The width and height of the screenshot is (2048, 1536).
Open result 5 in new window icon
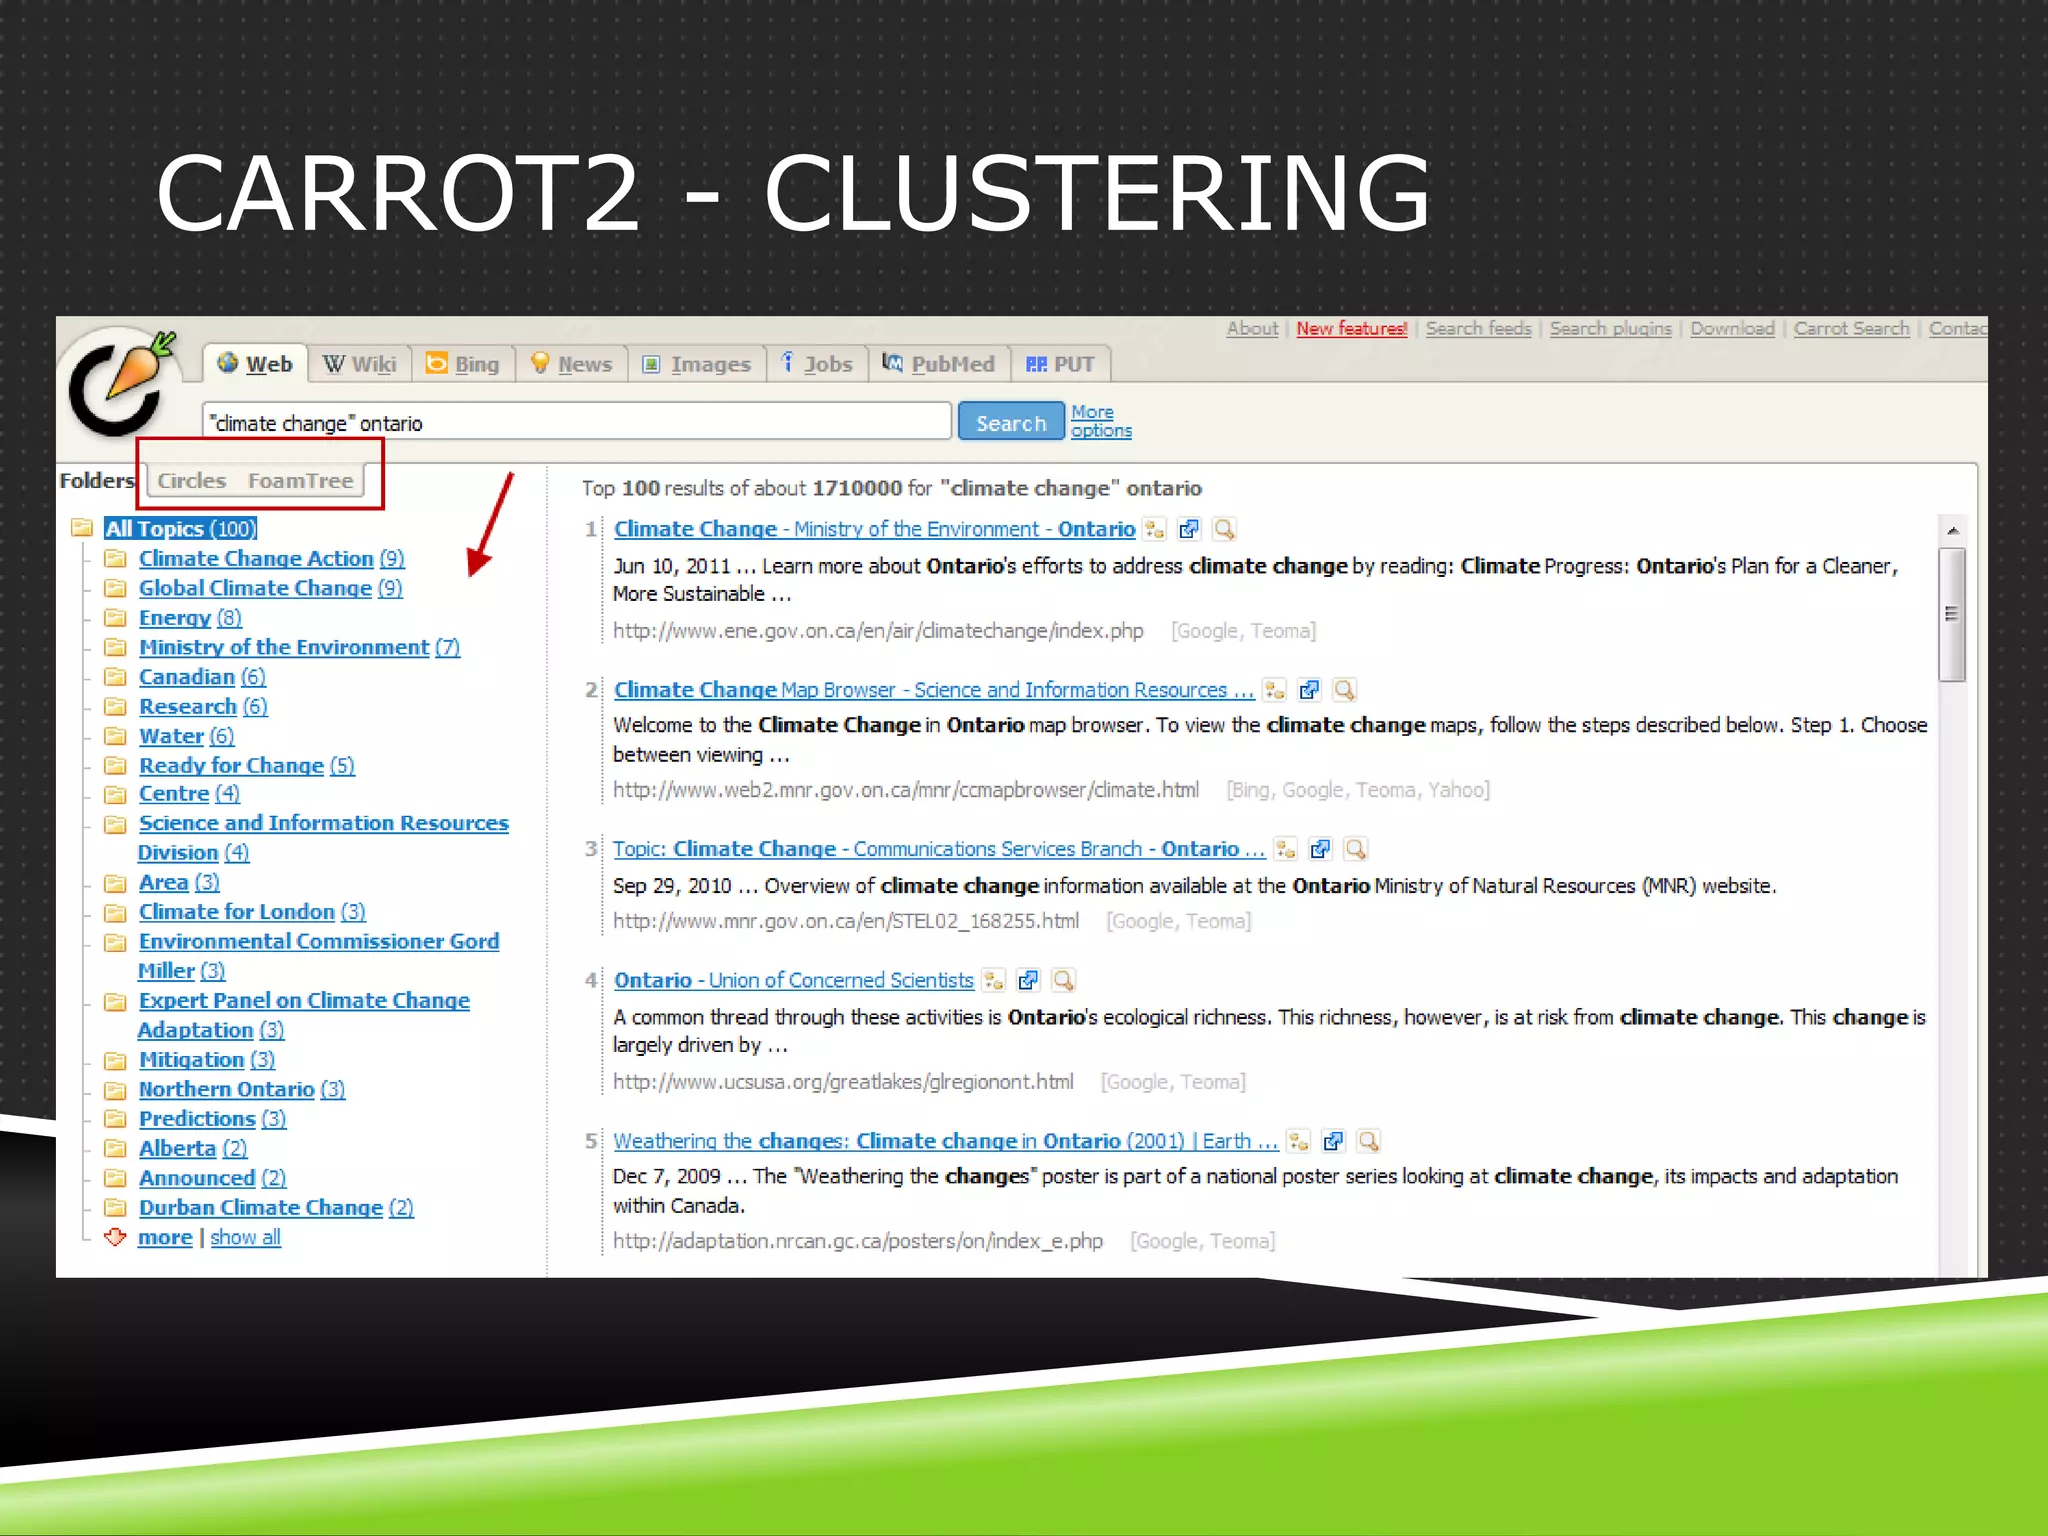1333,1141
